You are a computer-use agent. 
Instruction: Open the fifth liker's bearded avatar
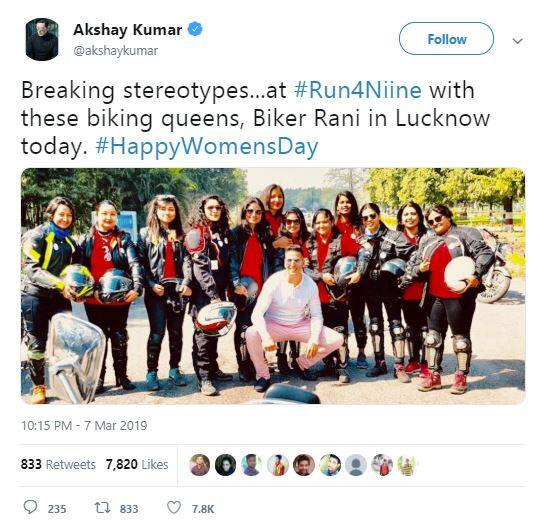coord(304,465)
